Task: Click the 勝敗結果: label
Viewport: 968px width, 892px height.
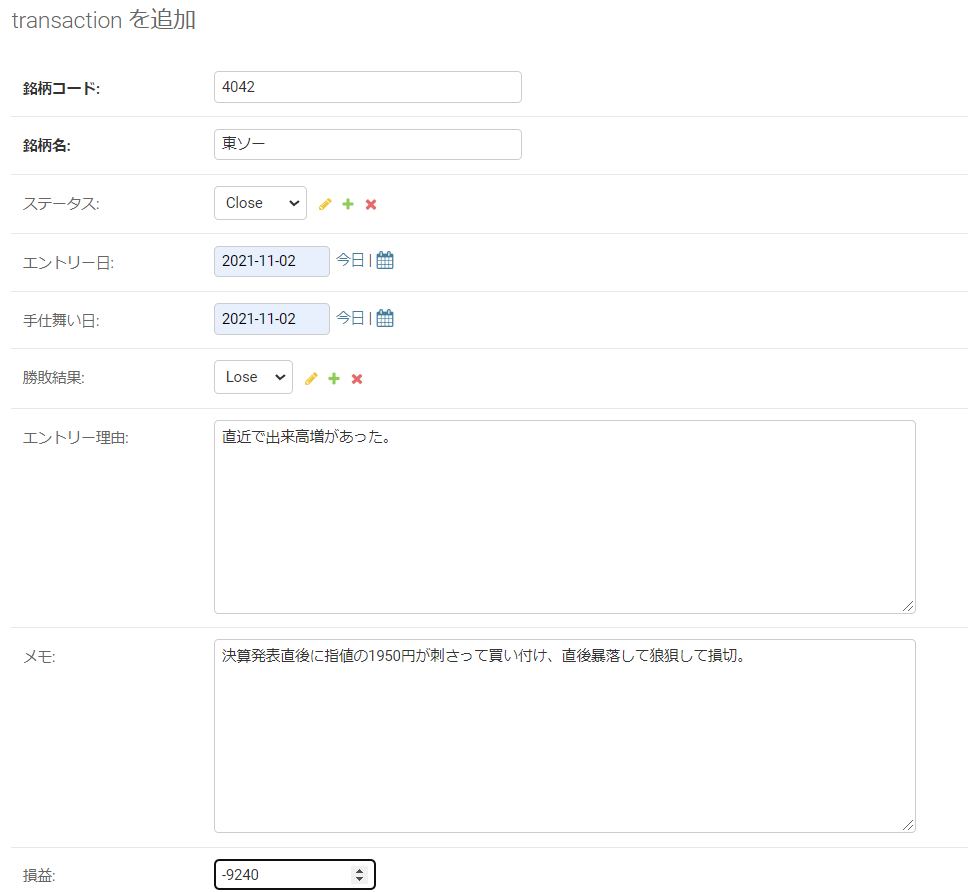Action: coord(54,378)
